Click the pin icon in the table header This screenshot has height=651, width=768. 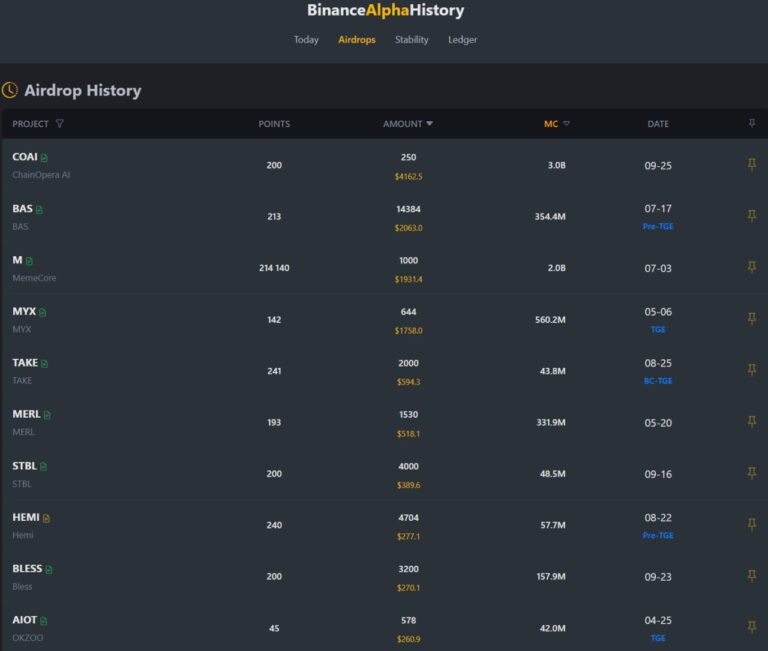pos(752,124)
